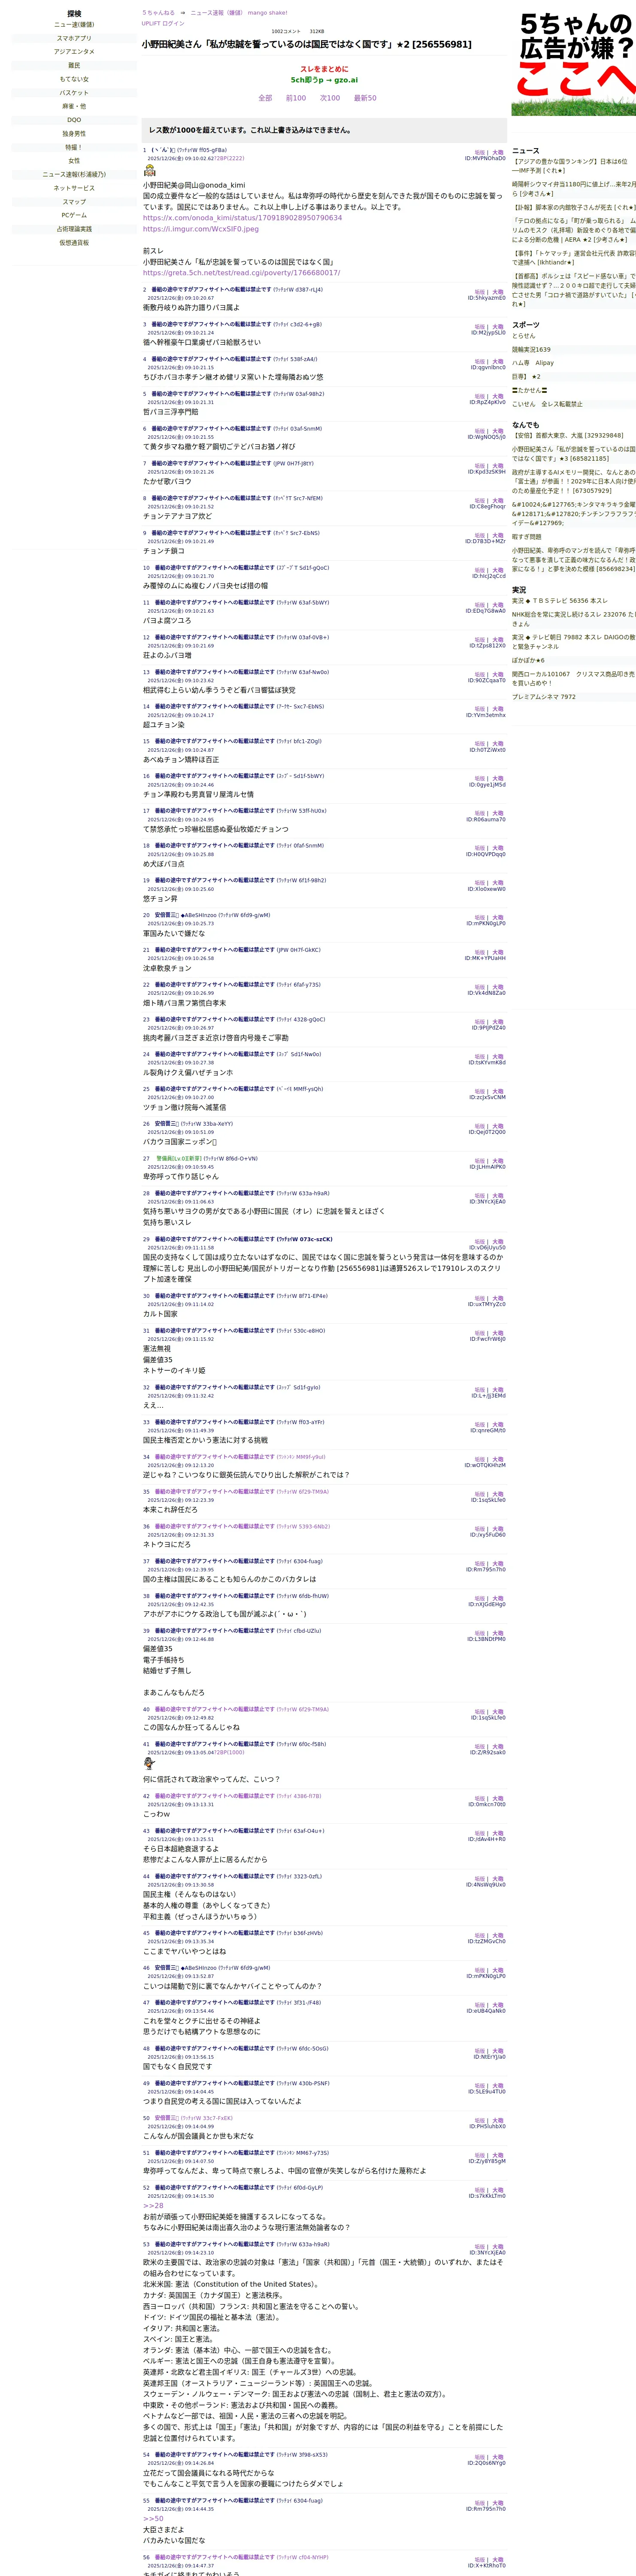Click the mango shake! link

click(267, 13)
